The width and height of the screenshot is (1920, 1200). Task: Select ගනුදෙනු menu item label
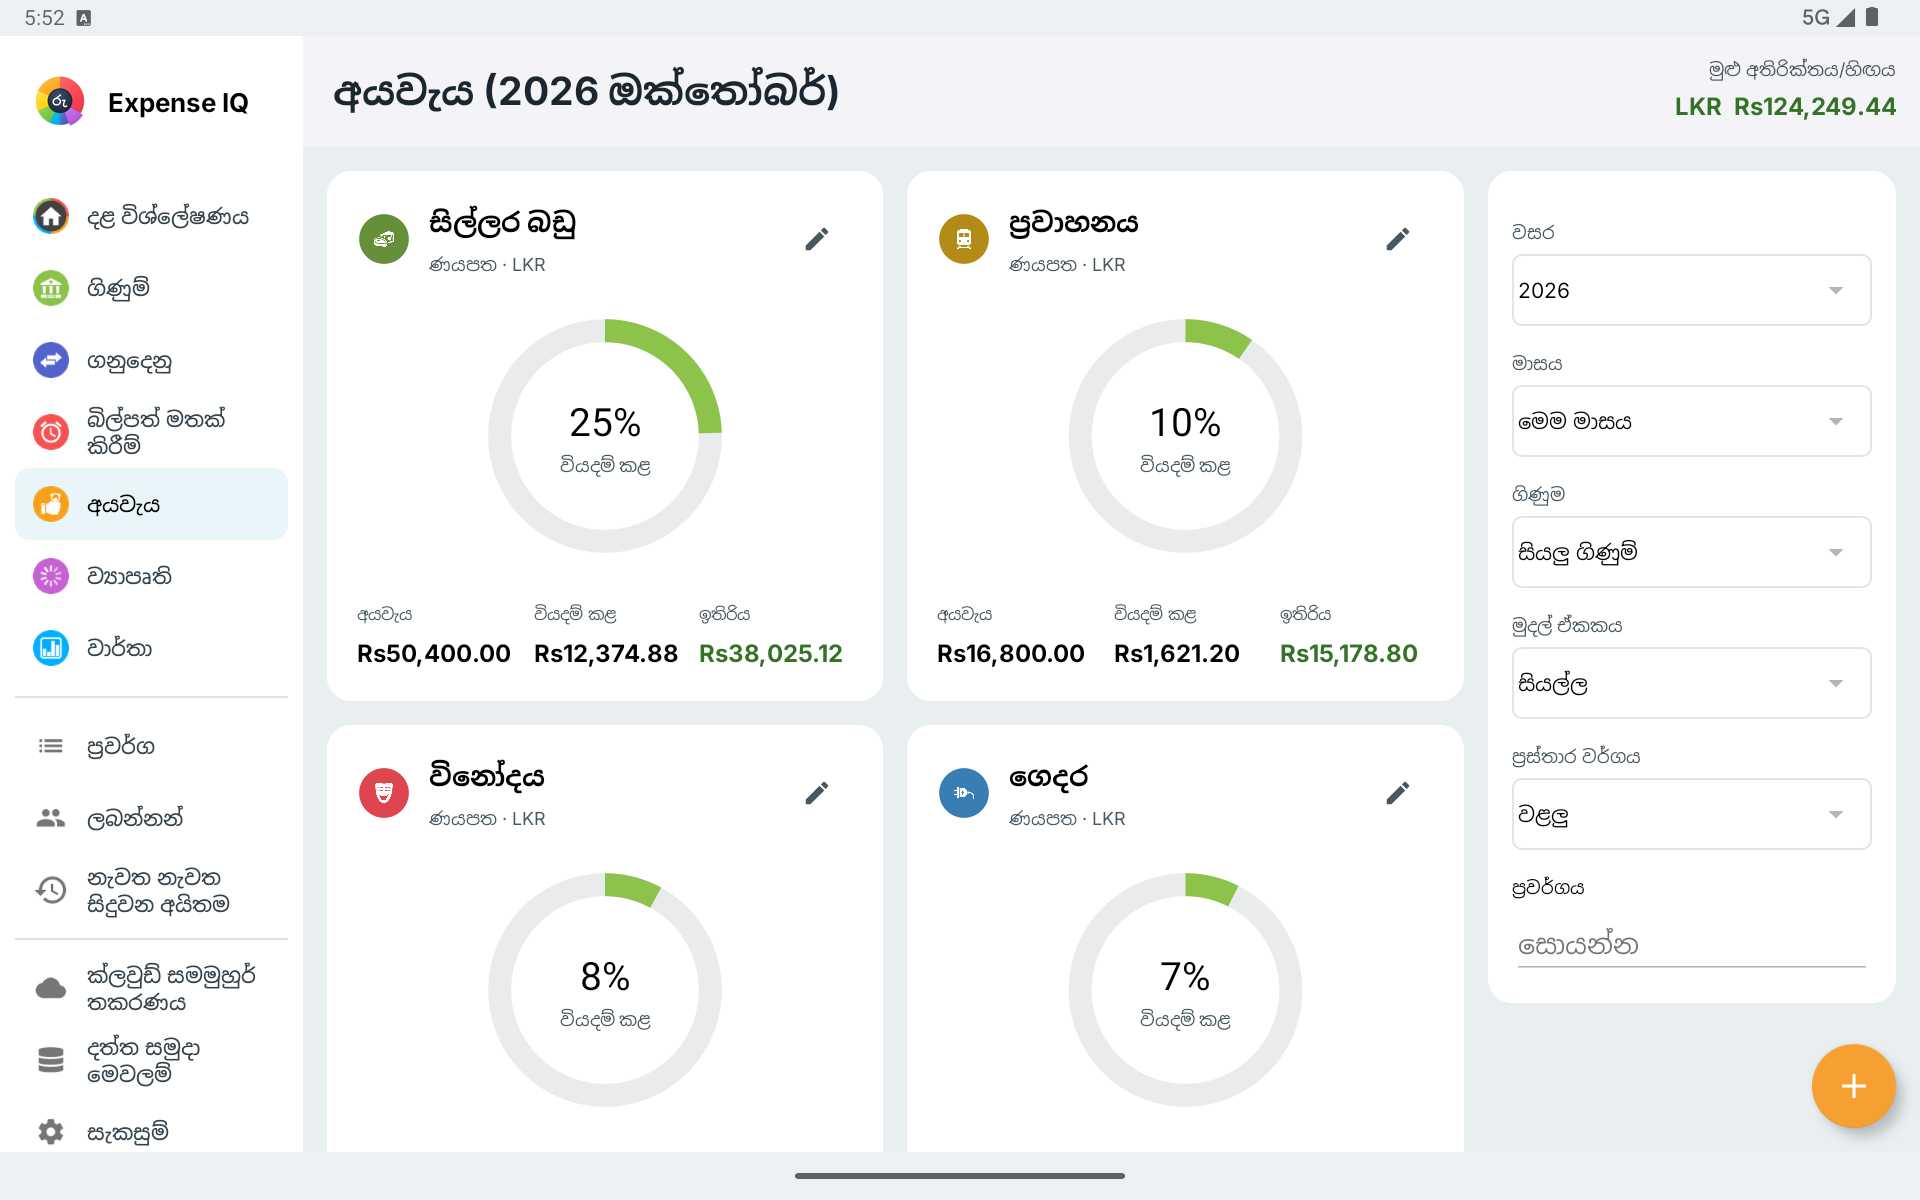[x=129, y=361]
